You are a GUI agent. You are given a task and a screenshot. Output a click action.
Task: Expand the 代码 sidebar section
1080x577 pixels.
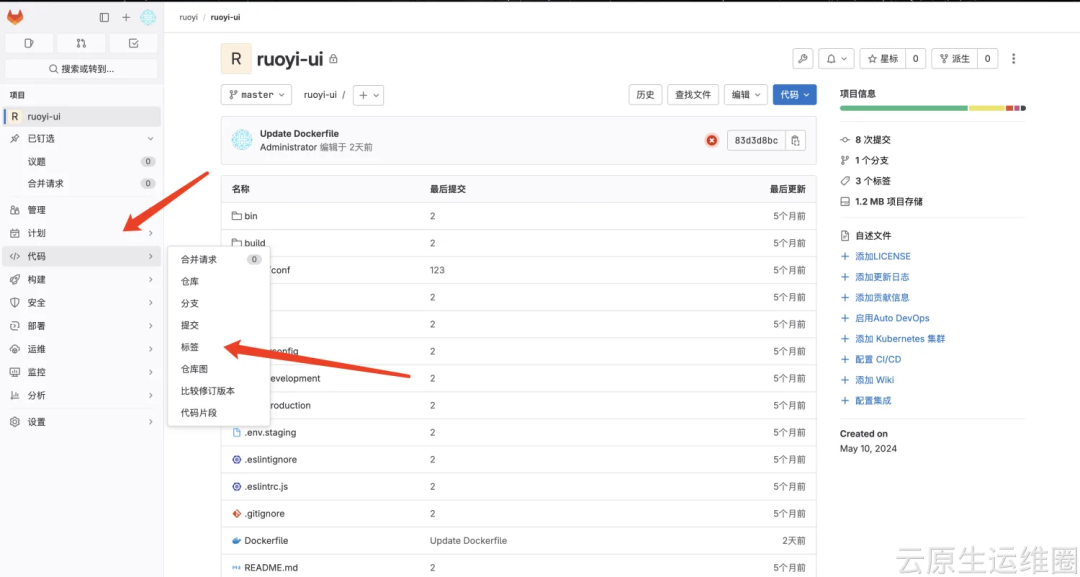82,256
